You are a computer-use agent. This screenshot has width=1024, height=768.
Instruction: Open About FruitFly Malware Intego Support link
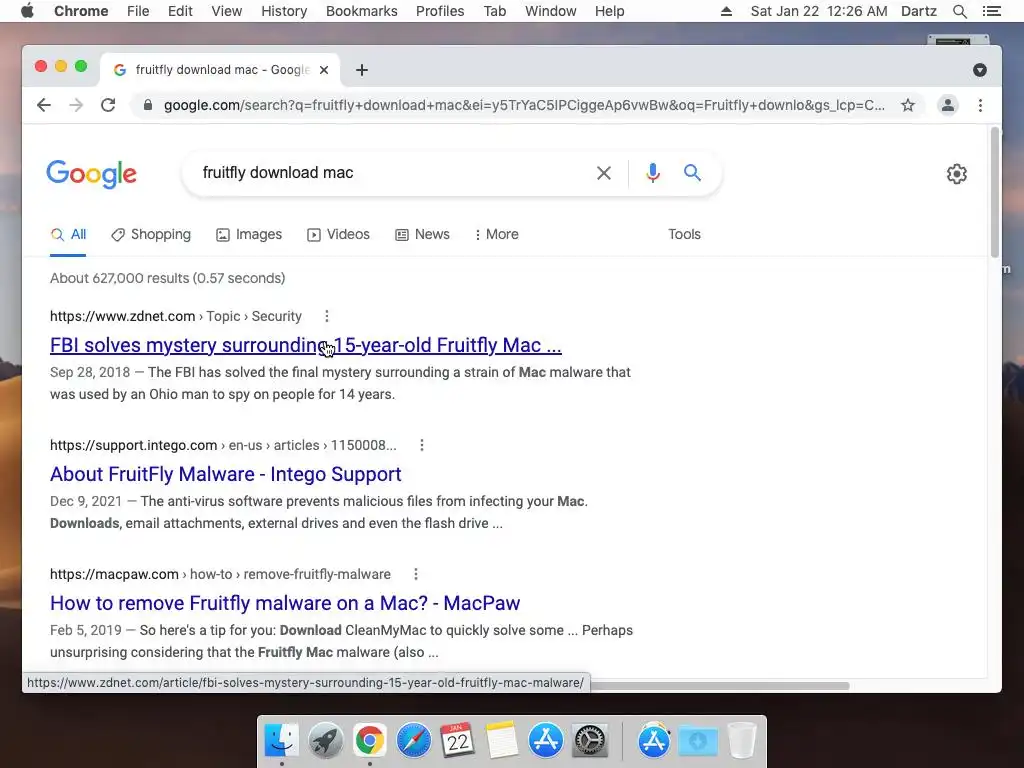pyautogui.click(x=225, y=474)
